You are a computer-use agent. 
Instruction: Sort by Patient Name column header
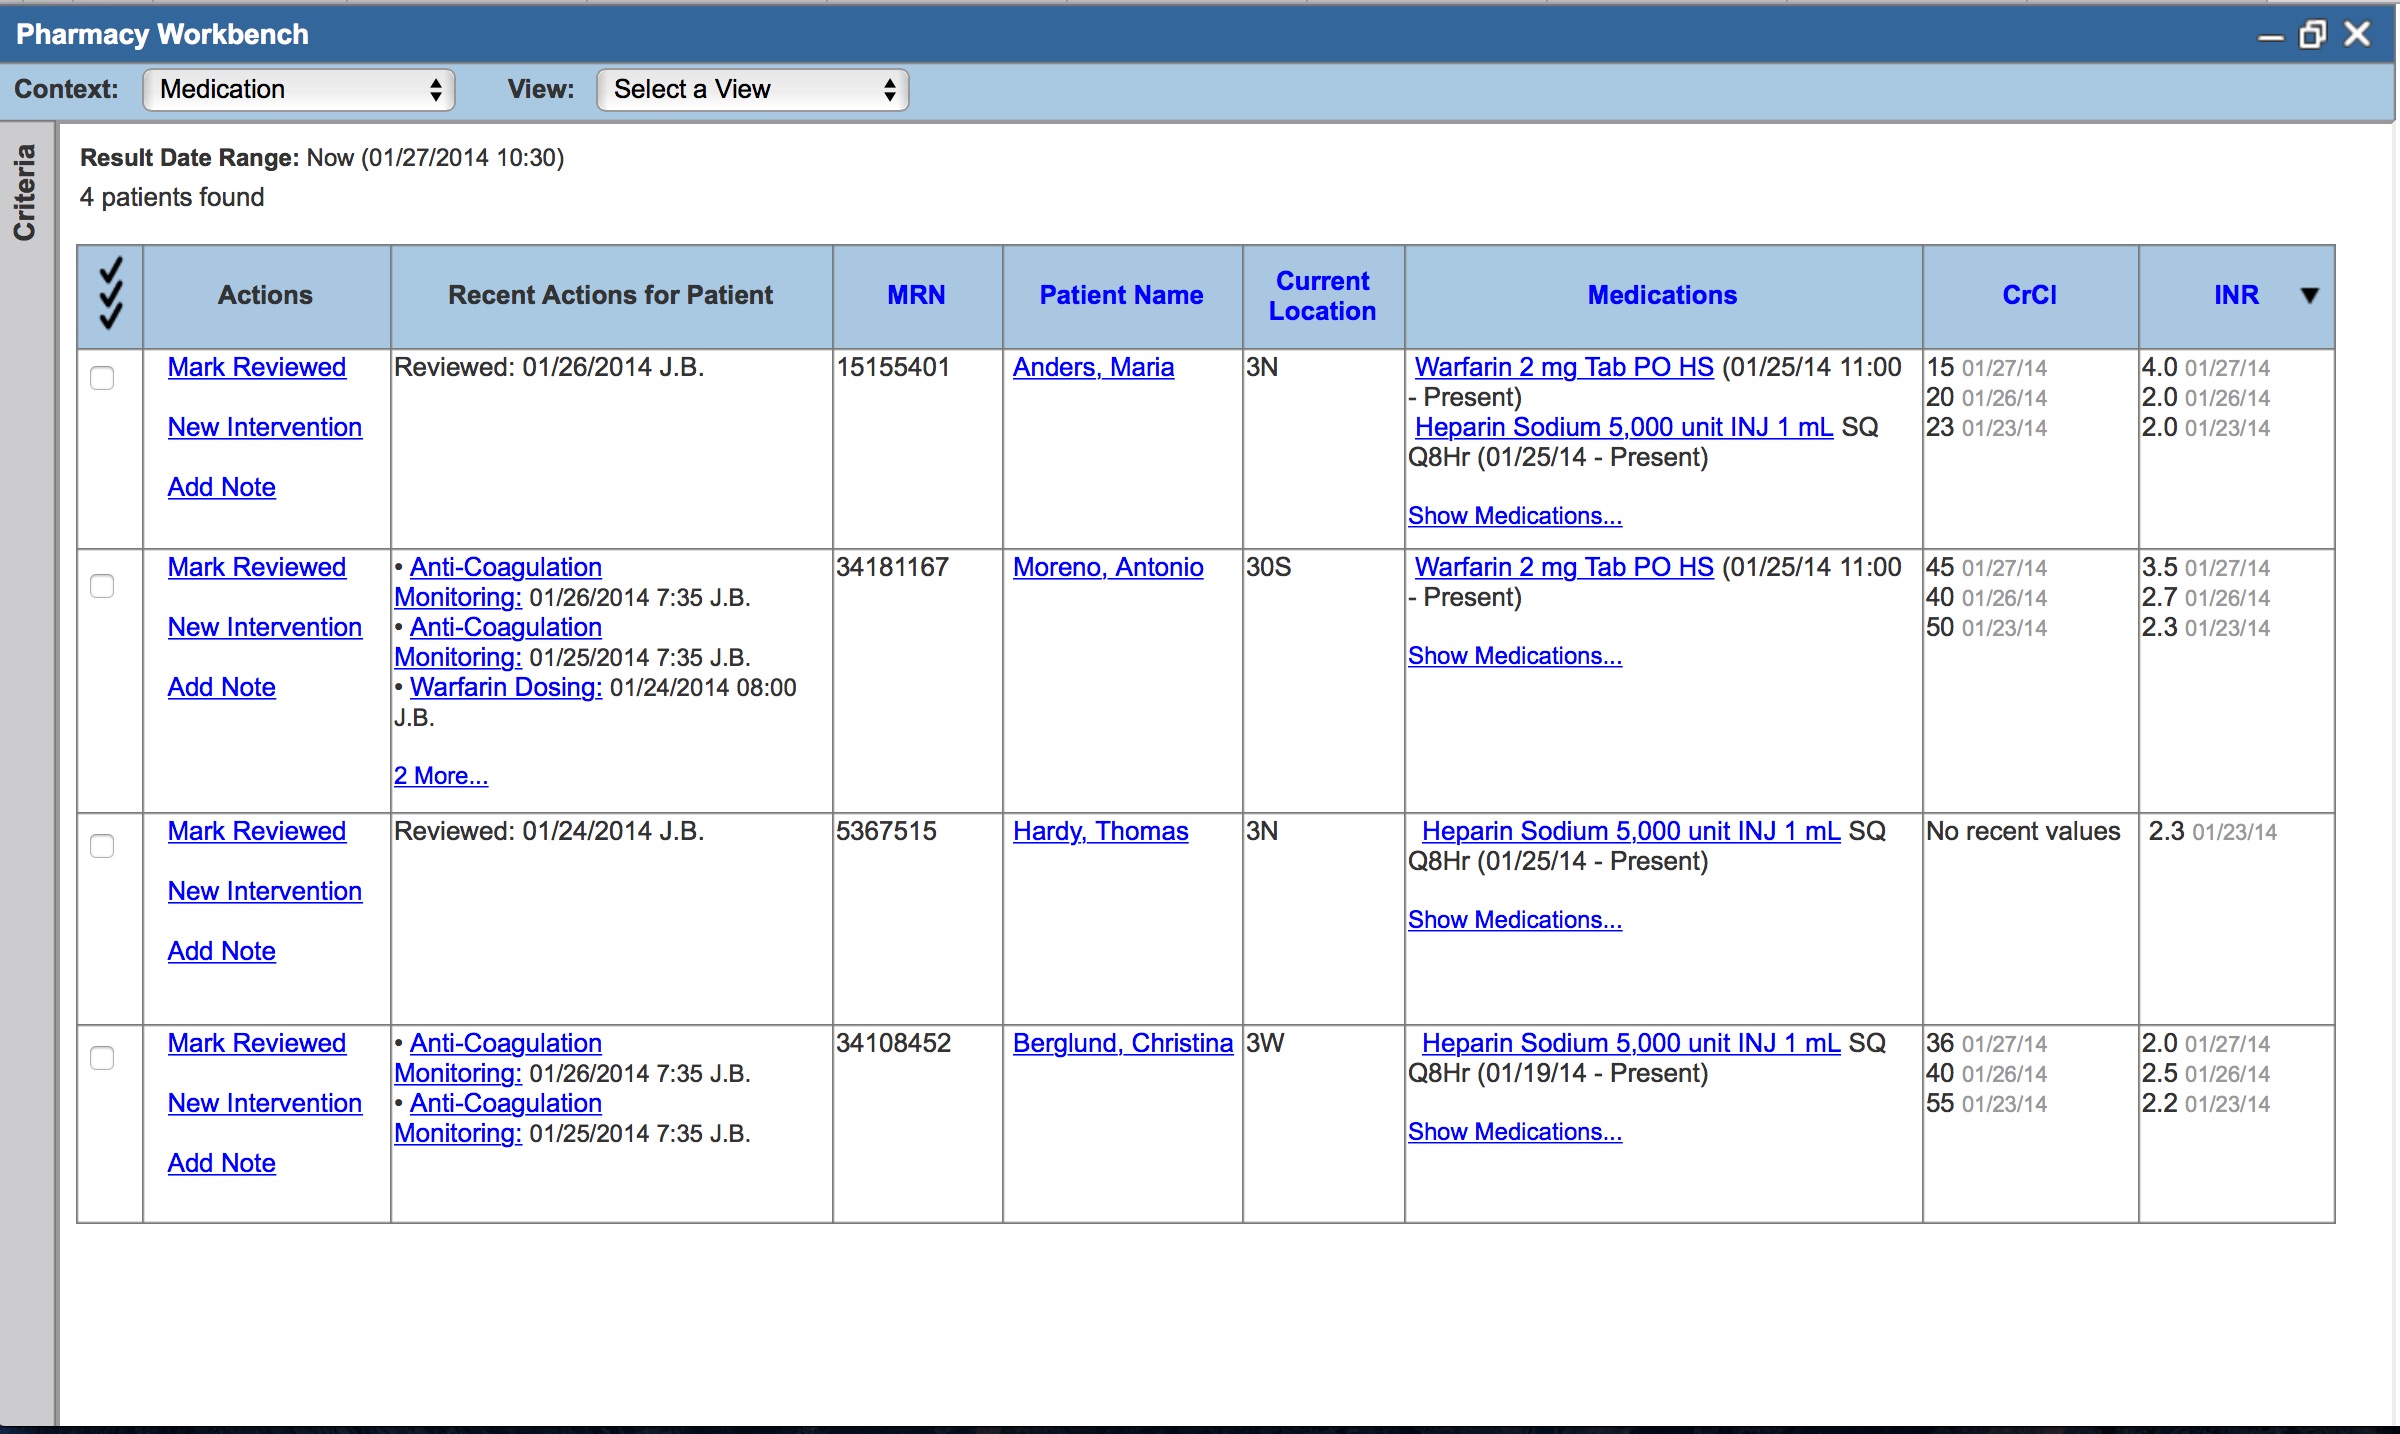(x=1121, y=295)
